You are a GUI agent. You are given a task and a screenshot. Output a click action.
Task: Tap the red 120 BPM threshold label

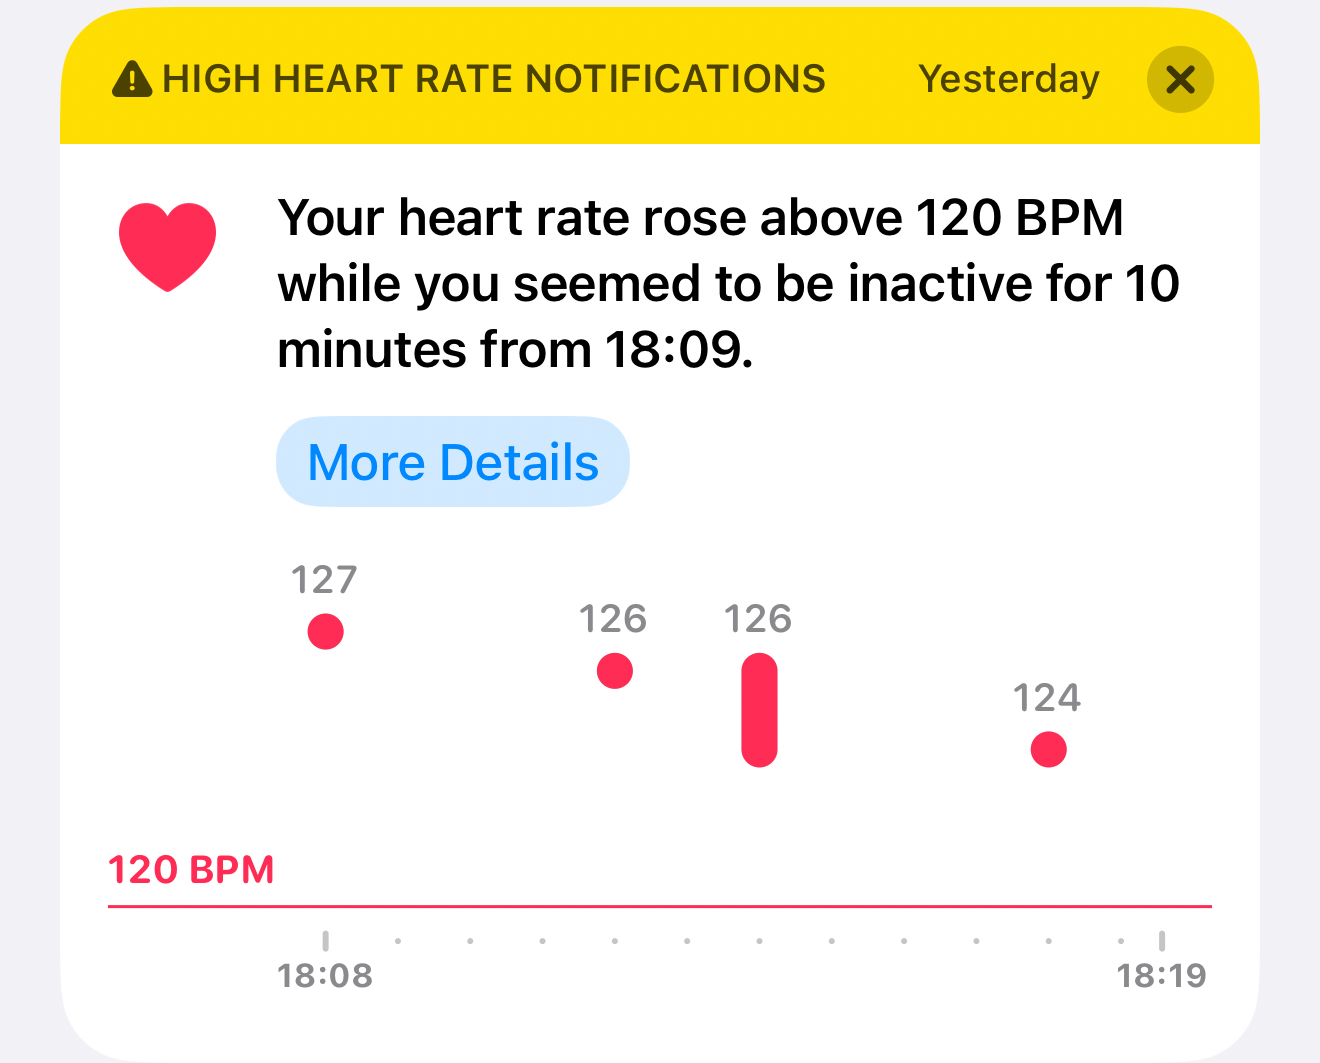tap(191, 870)
